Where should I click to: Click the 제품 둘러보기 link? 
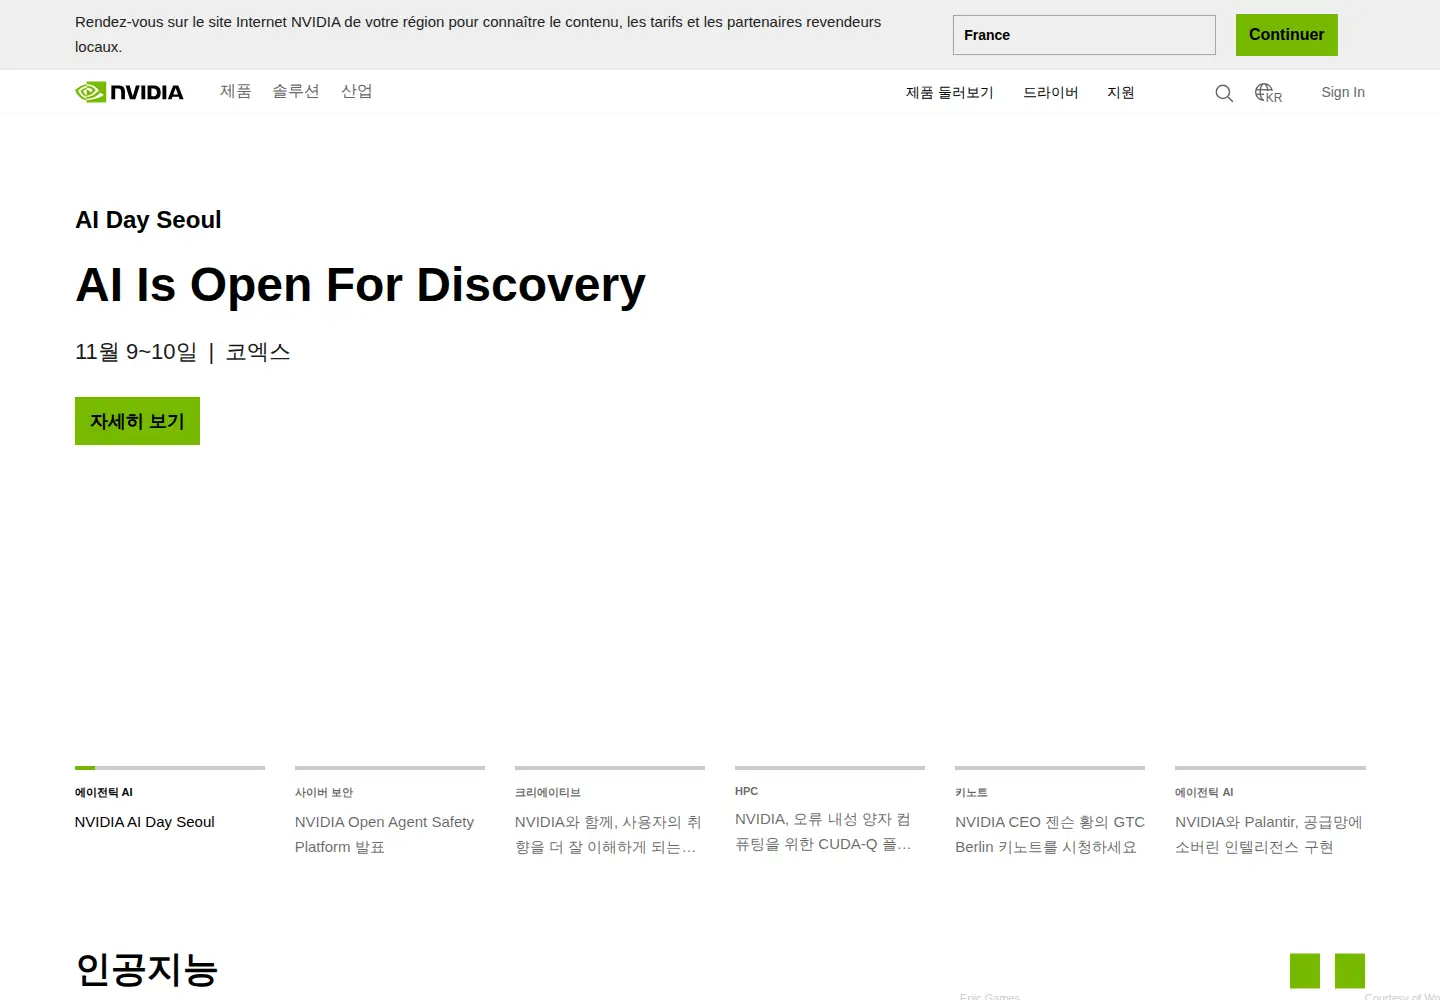coord(949,93)
